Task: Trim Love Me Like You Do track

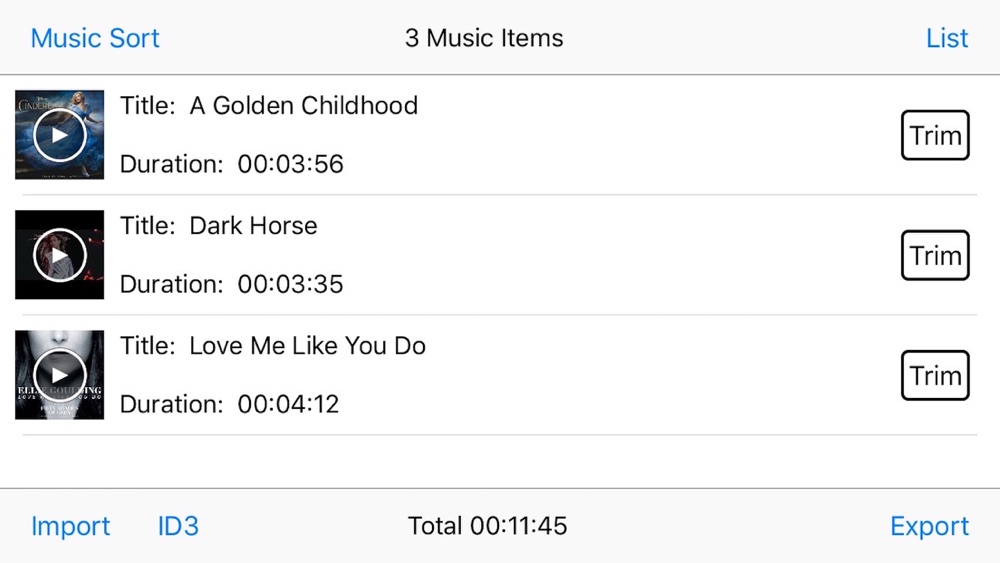Action: [935, 375]
